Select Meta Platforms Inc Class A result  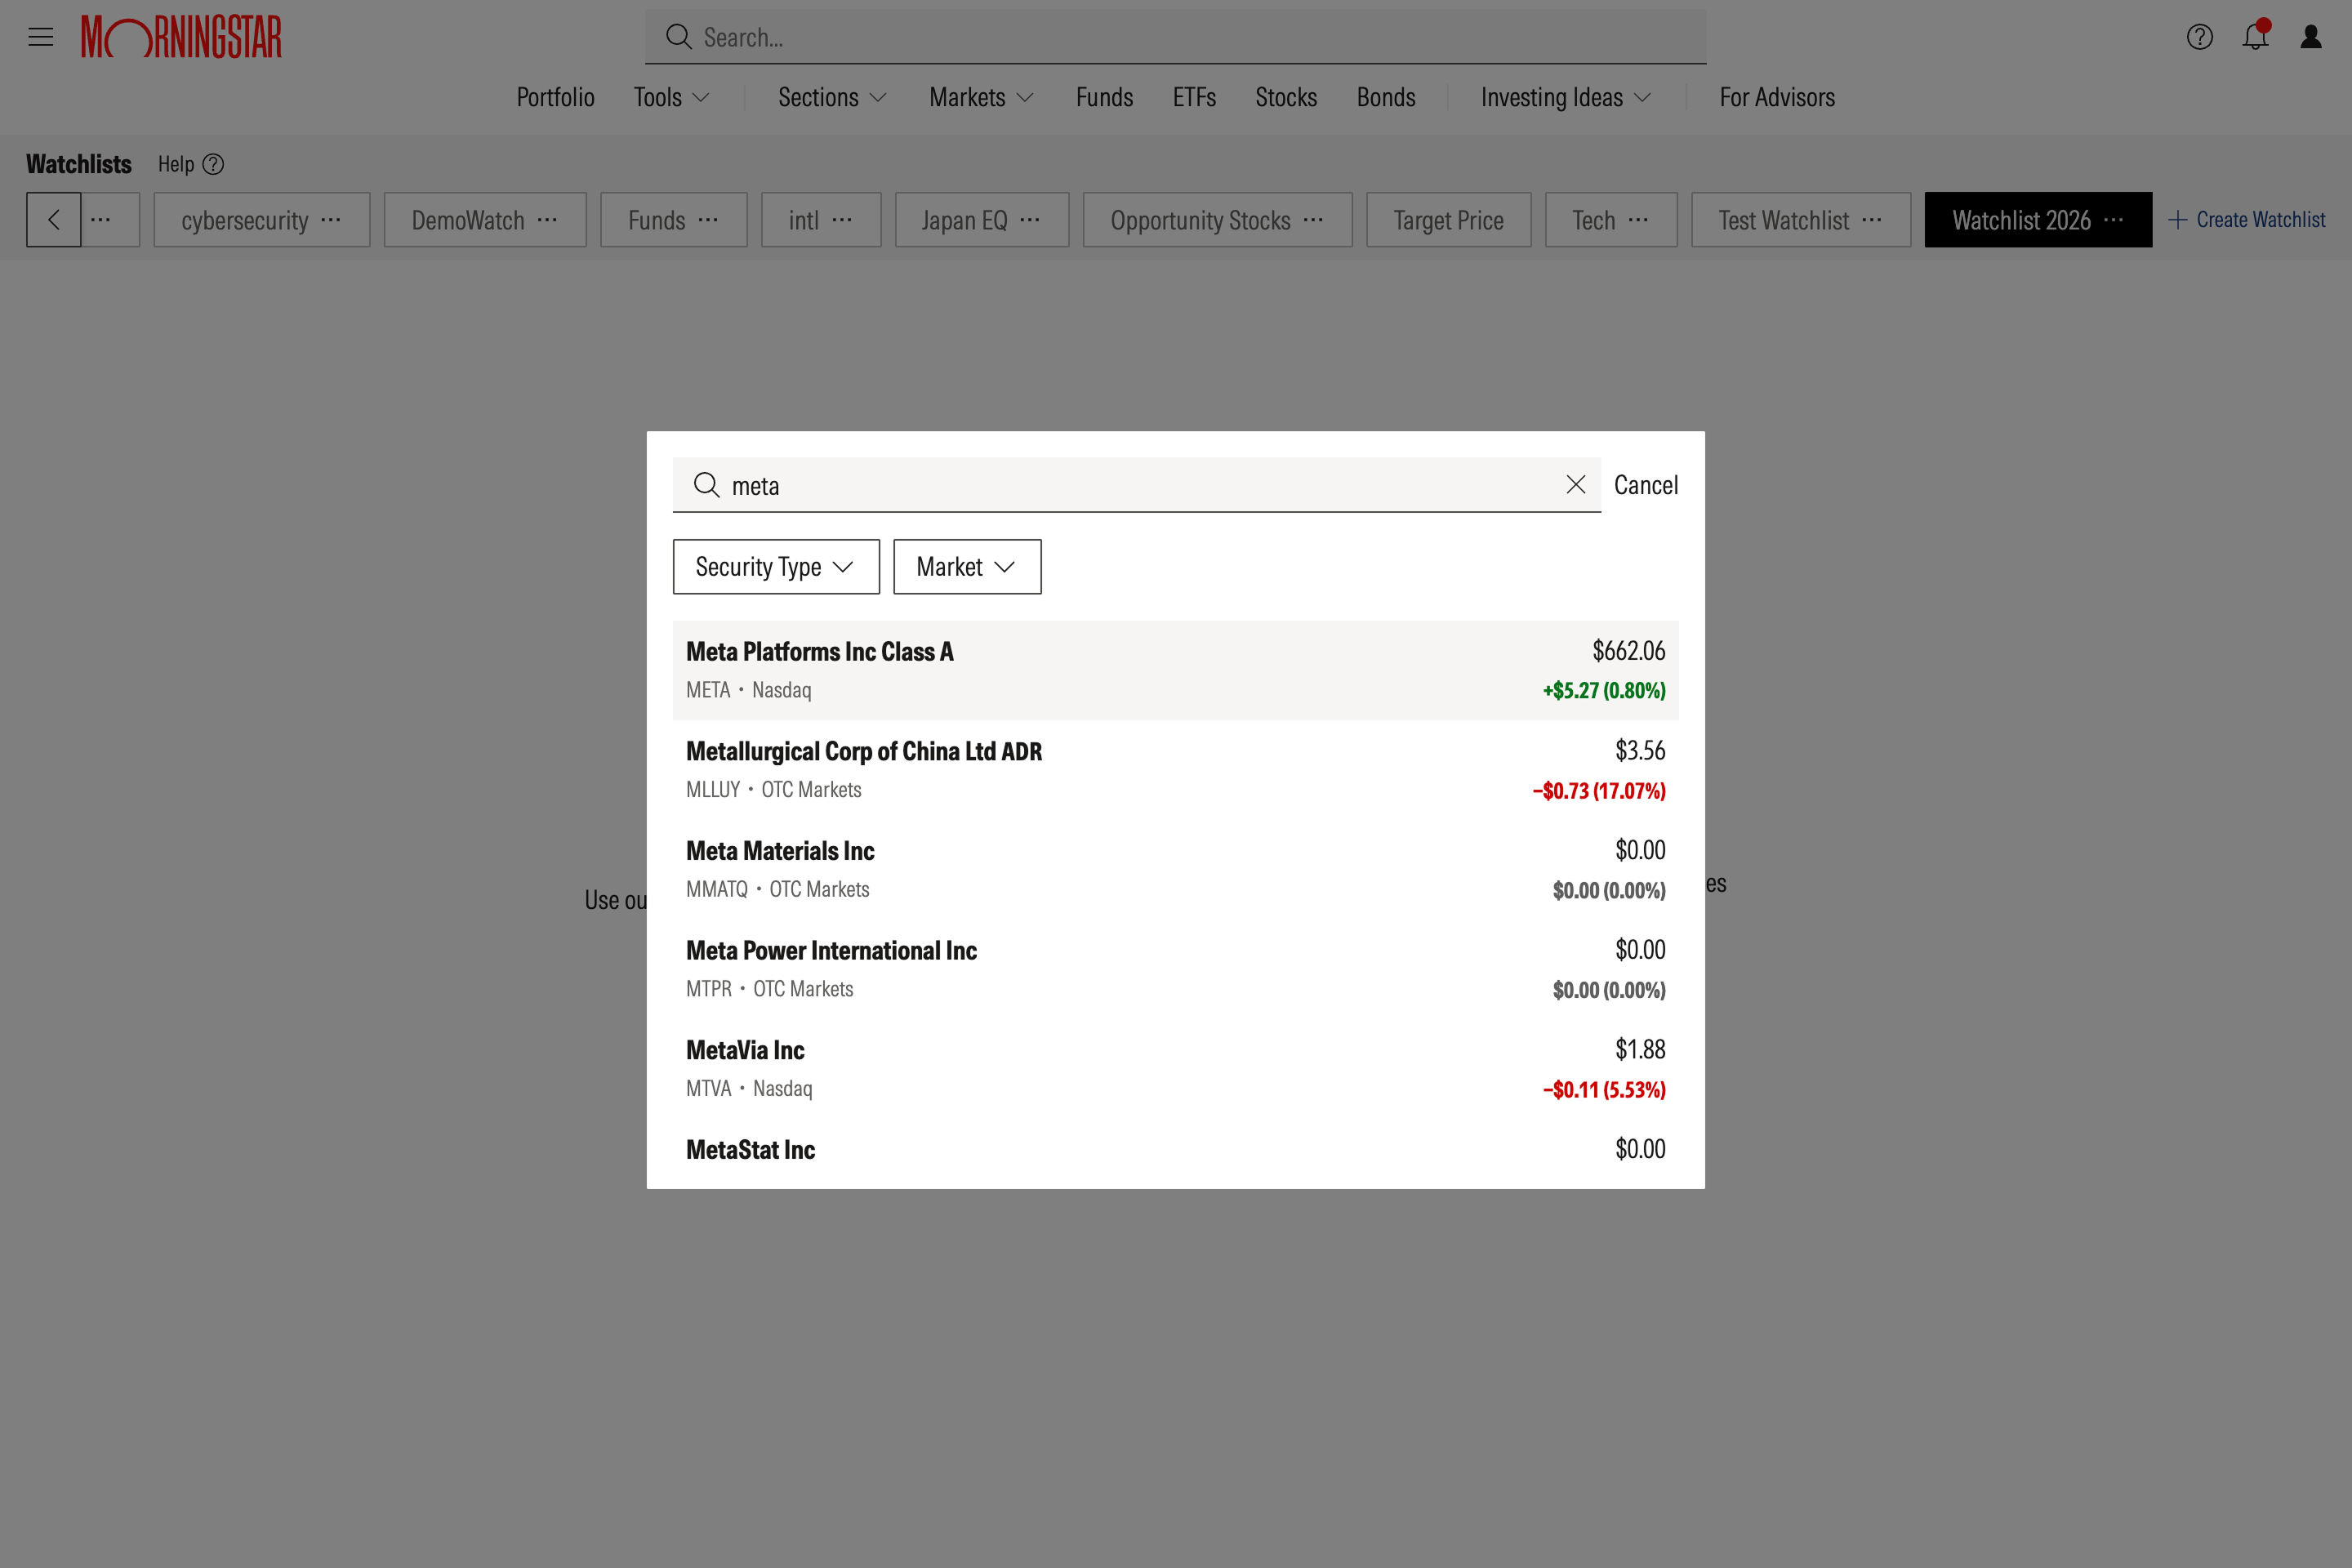pos(1175,670)
